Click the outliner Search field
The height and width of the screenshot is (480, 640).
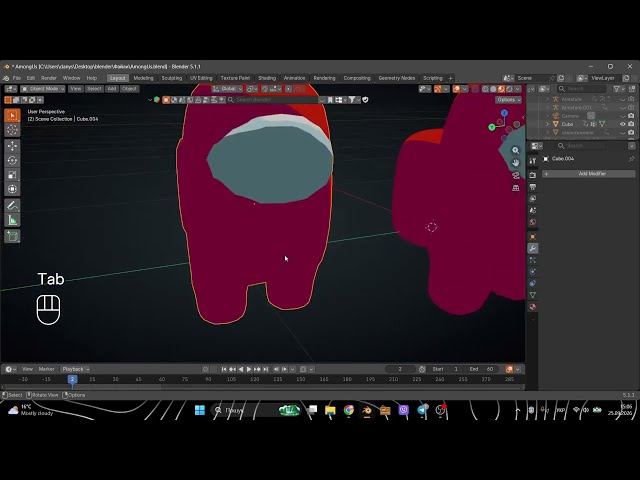[x=582, y=89]
